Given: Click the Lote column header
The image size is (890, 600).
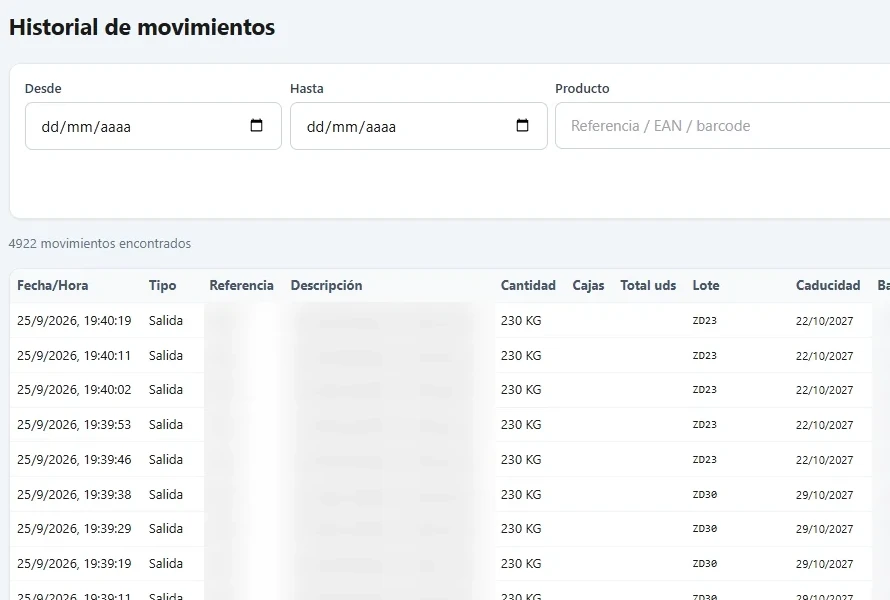Looking at the screenshot, I should (706, 286).
